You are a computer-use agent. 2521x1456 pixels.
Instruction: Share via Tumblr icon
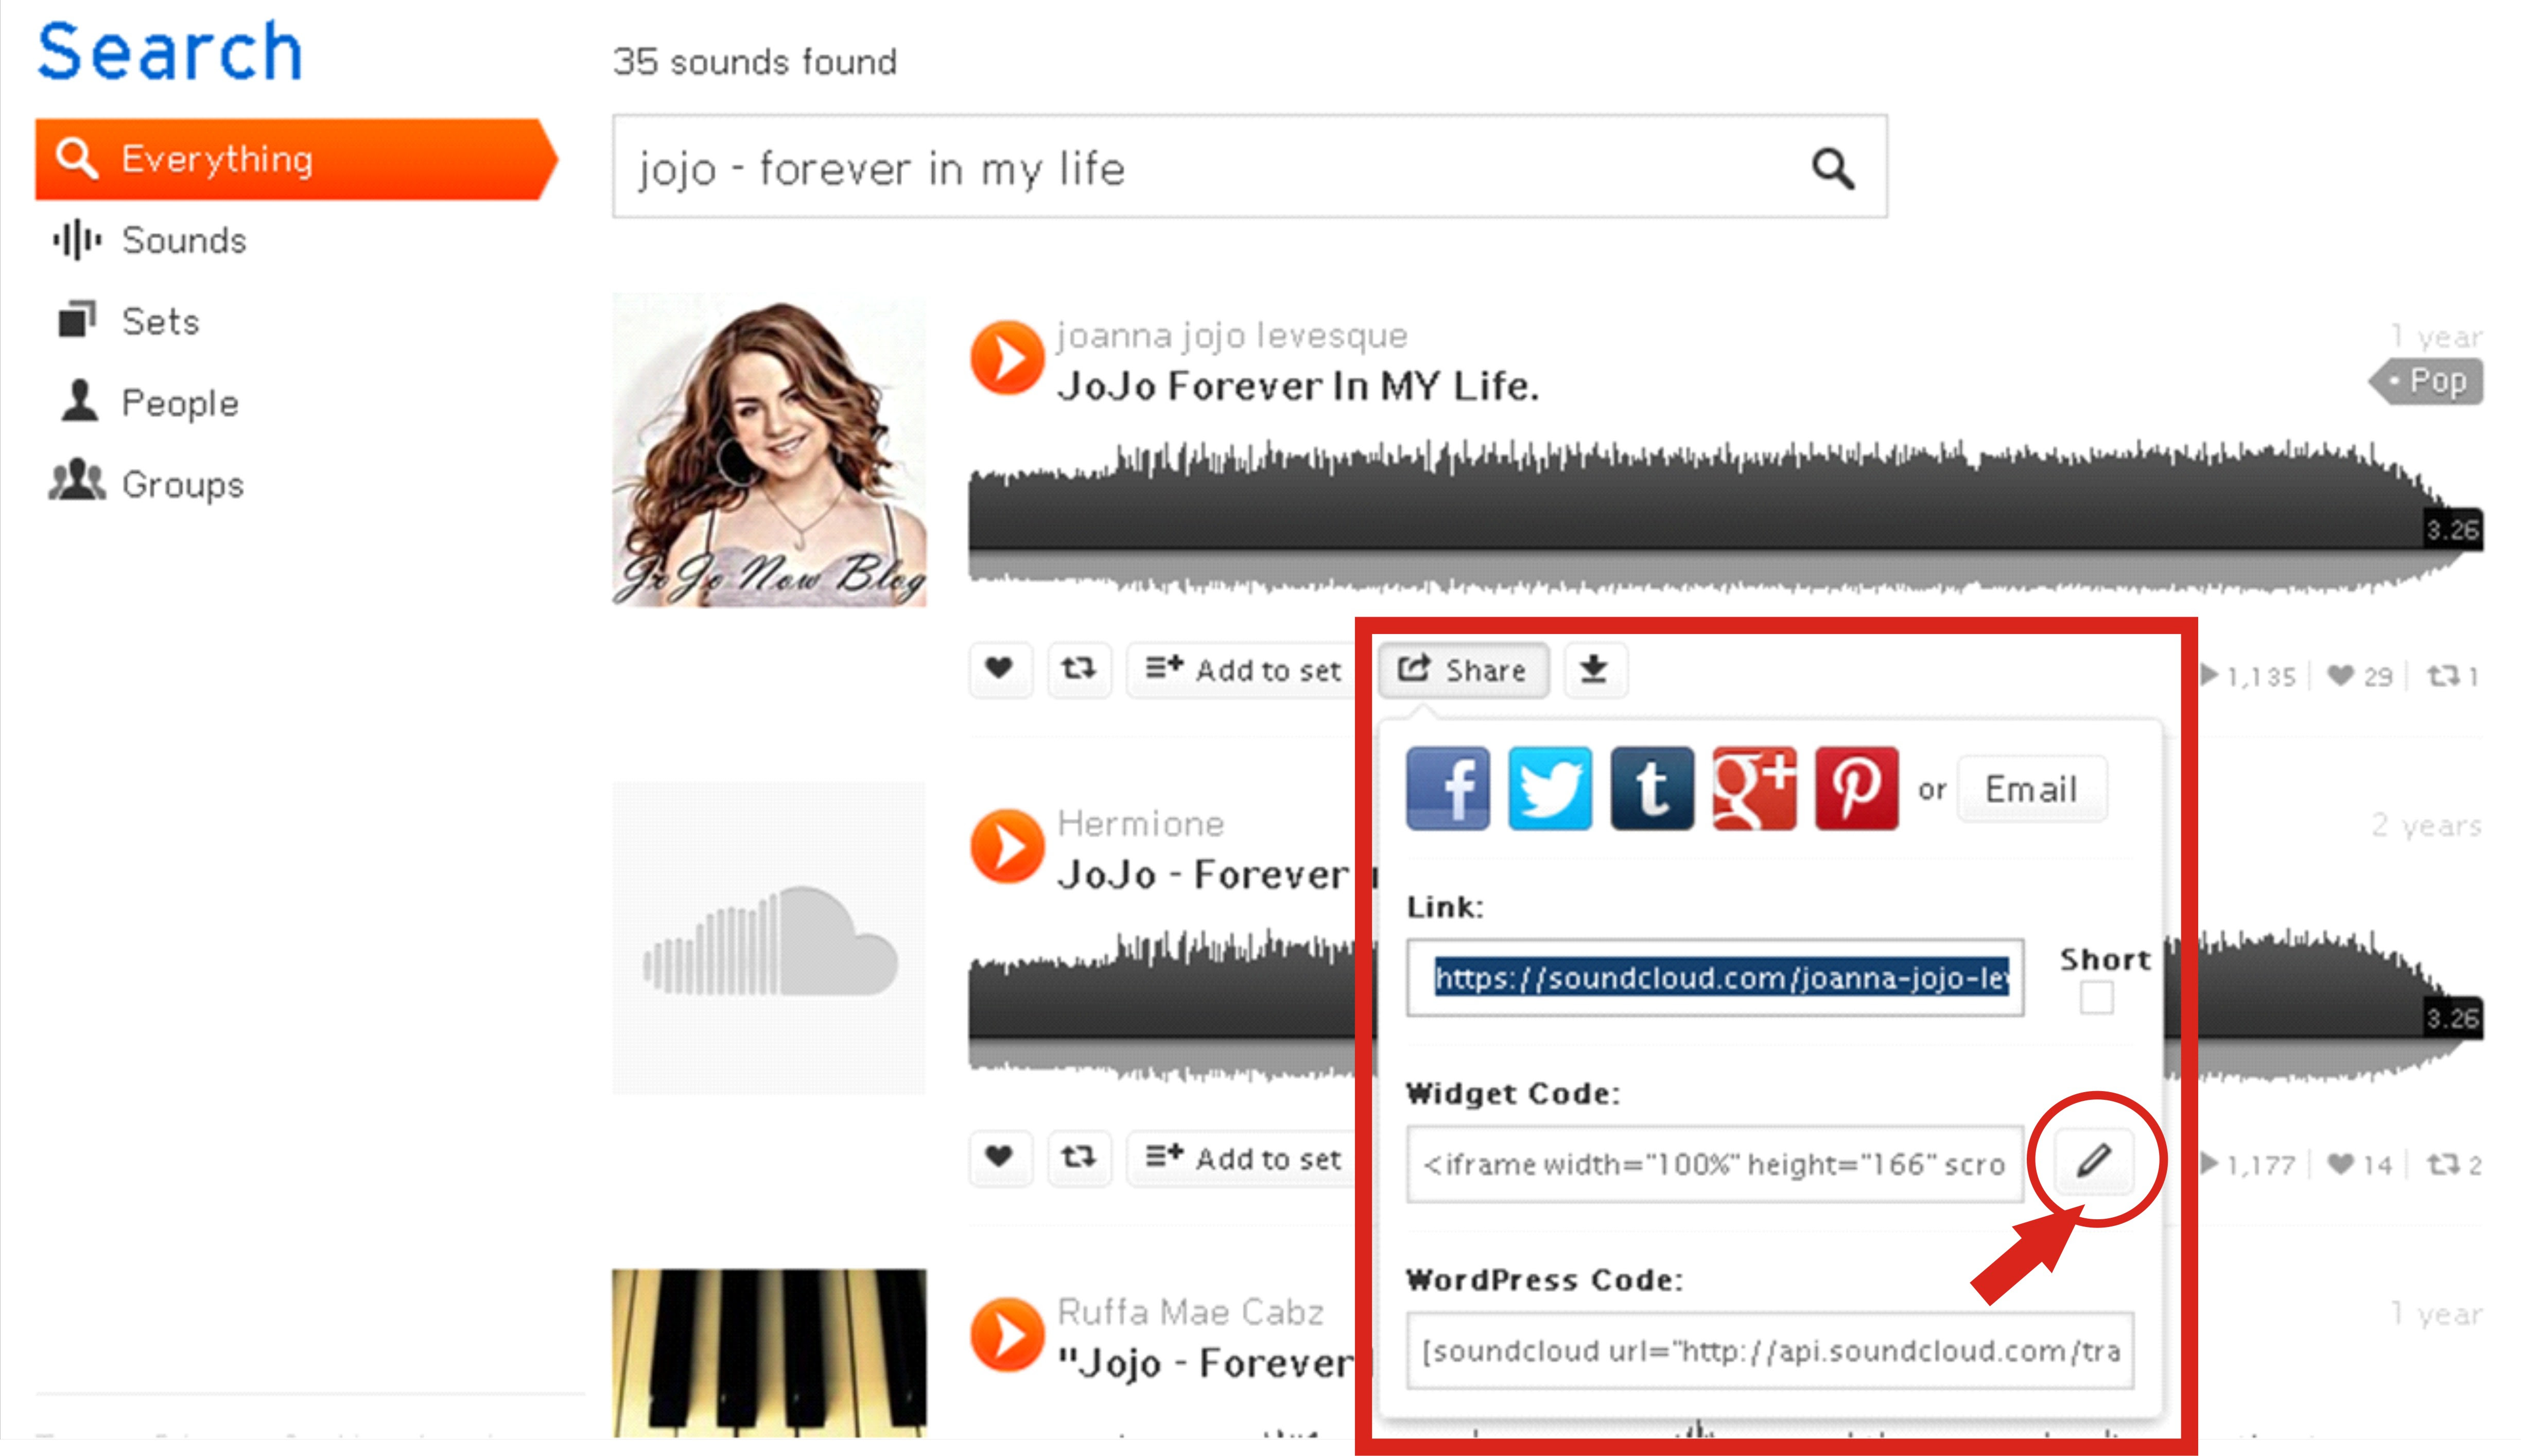click(1652, 788)
